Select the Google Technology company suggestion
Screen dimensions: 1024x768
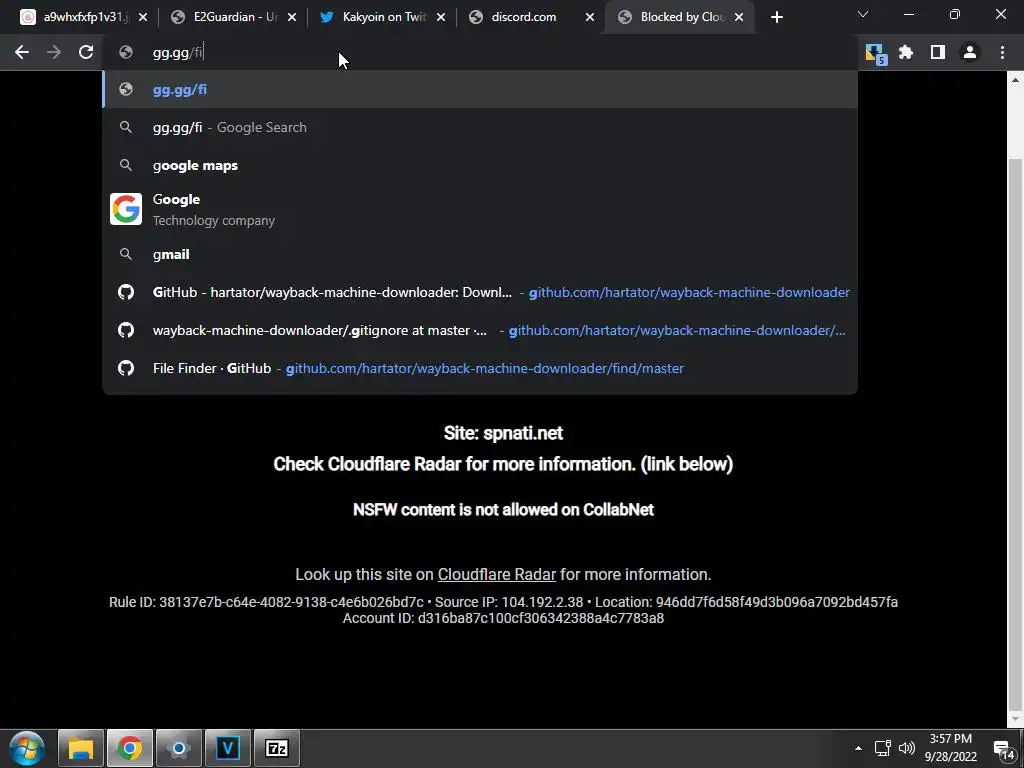[480, 210]
